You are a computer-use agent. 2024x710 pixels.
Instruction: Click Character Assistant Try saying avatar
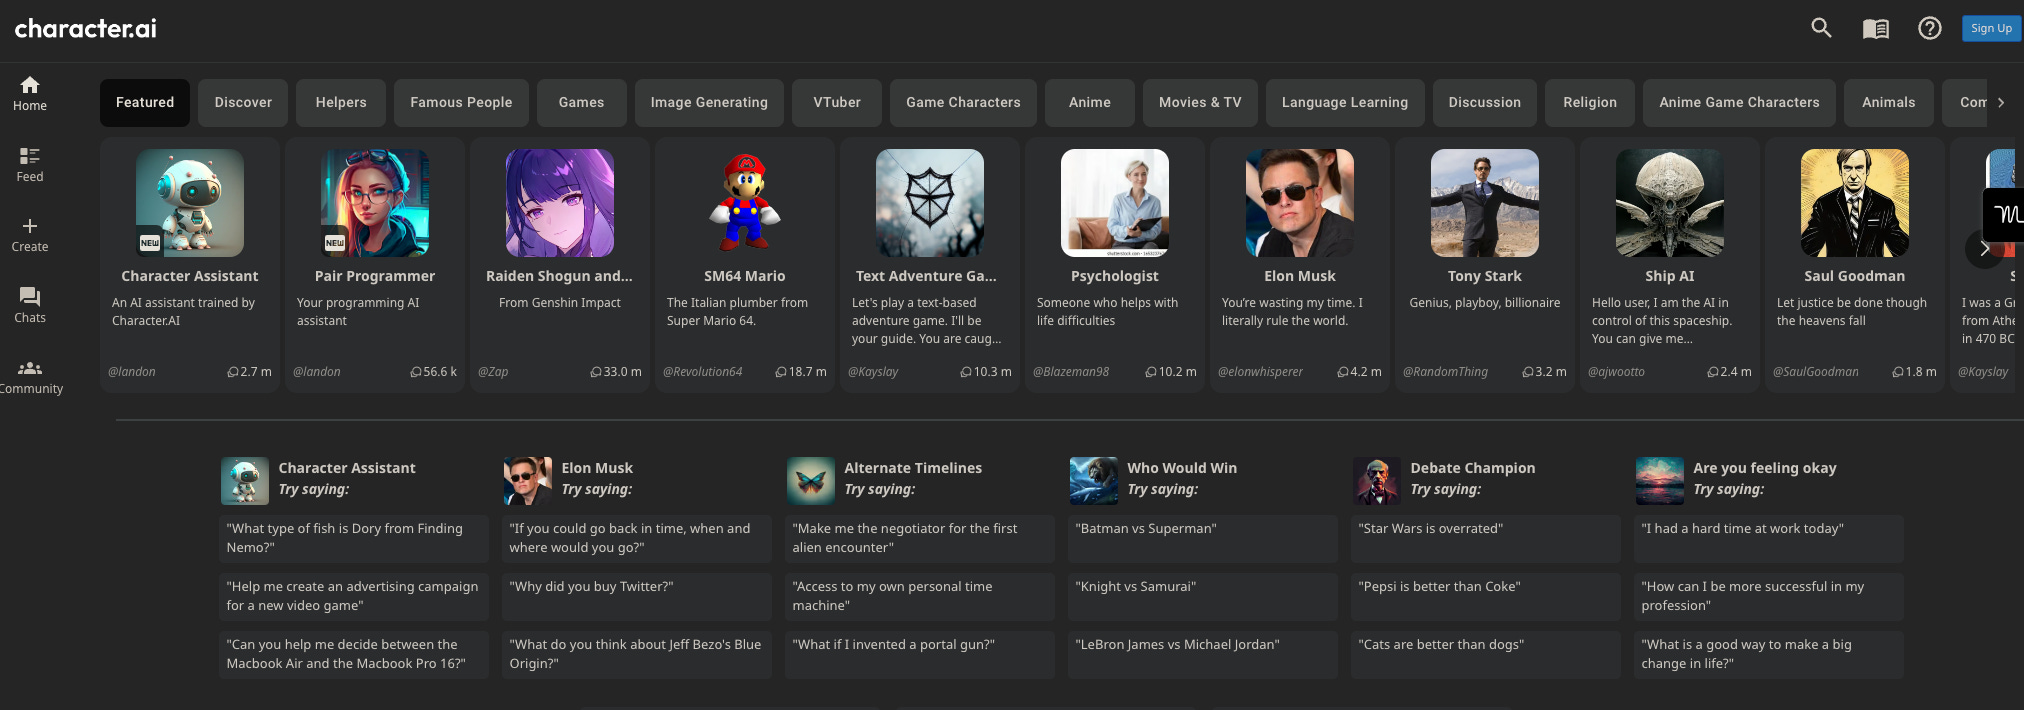coord(245,481)
